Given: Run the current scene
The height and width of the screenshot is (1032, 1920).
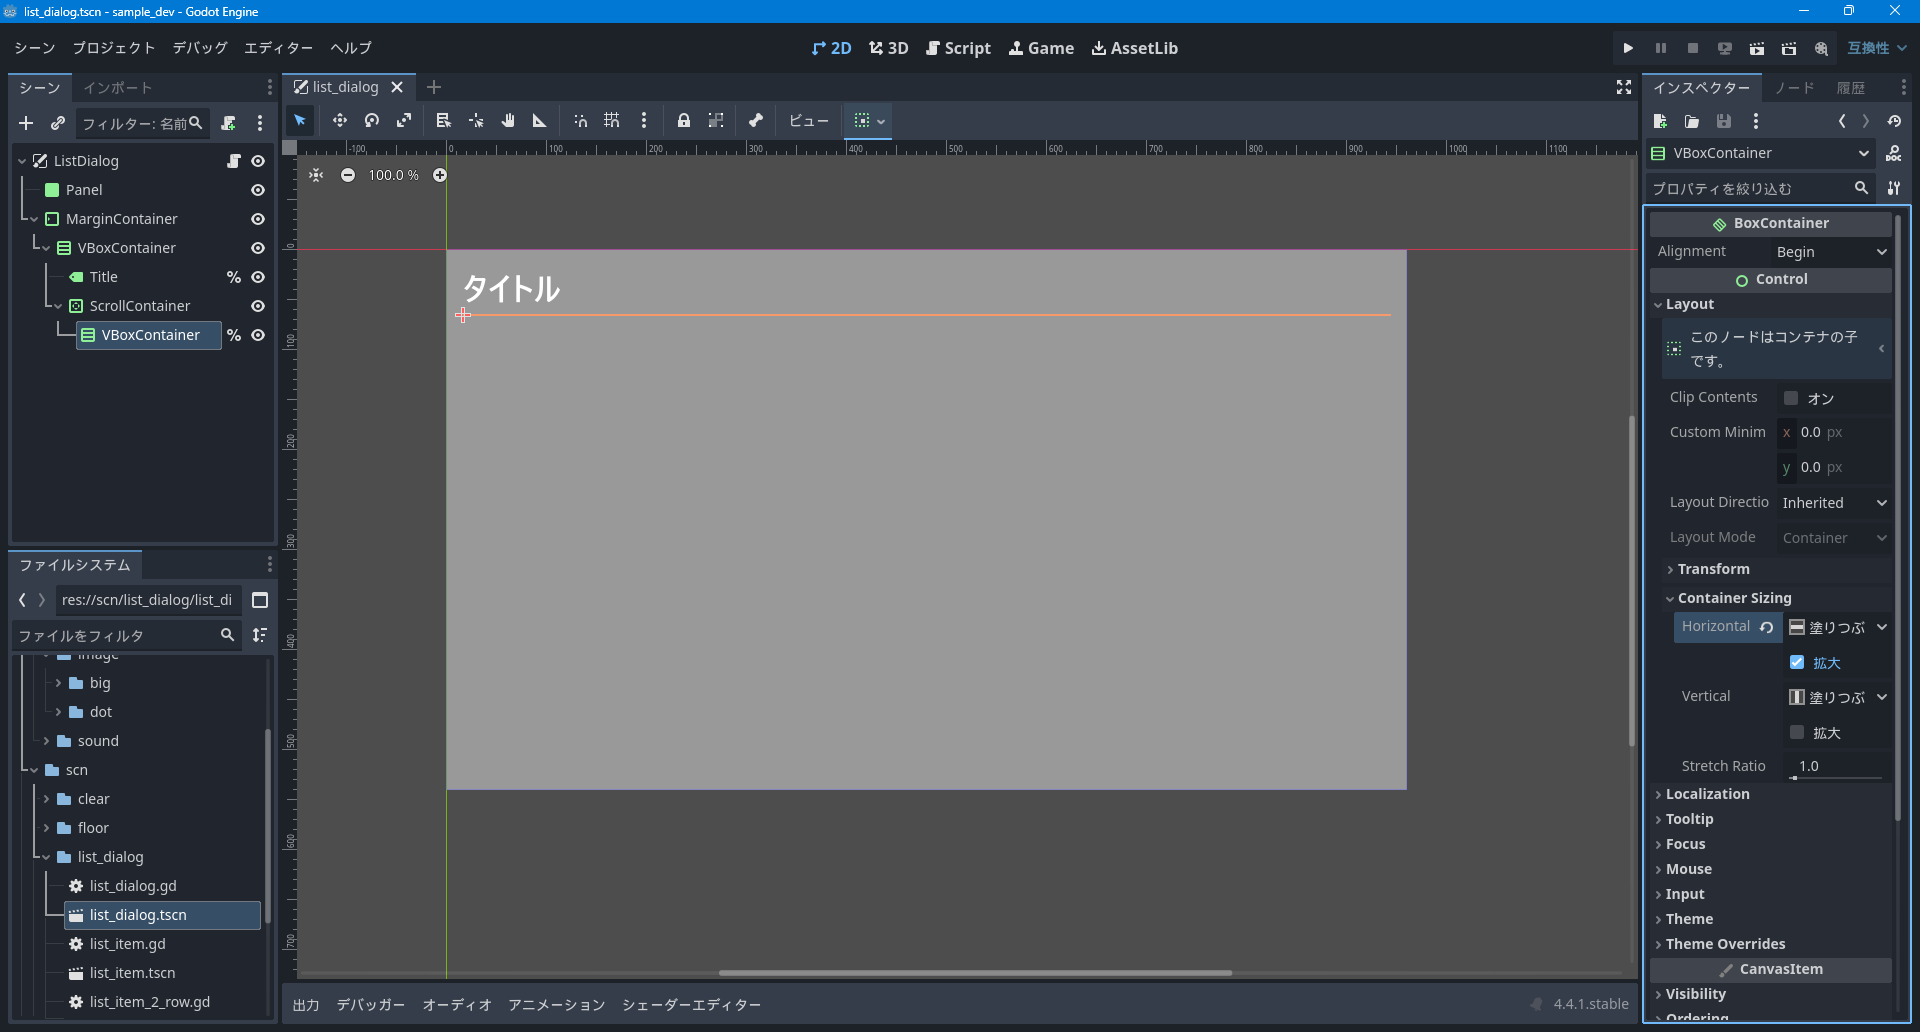Looking at the screenshot, I should tap(1757, 48).
